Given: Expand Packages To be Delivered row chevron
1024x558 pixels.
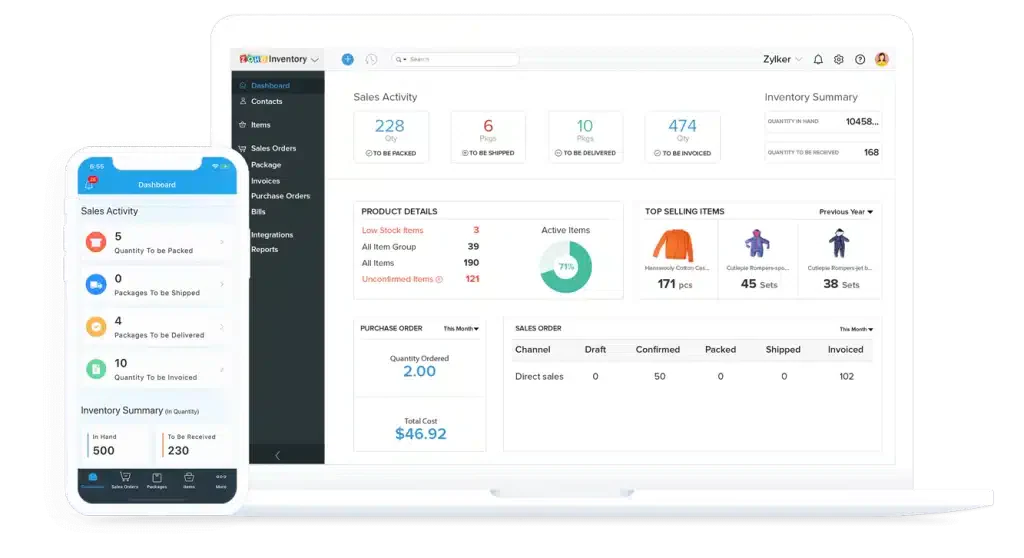Looking at the screenshot, I should (x=222, y=327).
